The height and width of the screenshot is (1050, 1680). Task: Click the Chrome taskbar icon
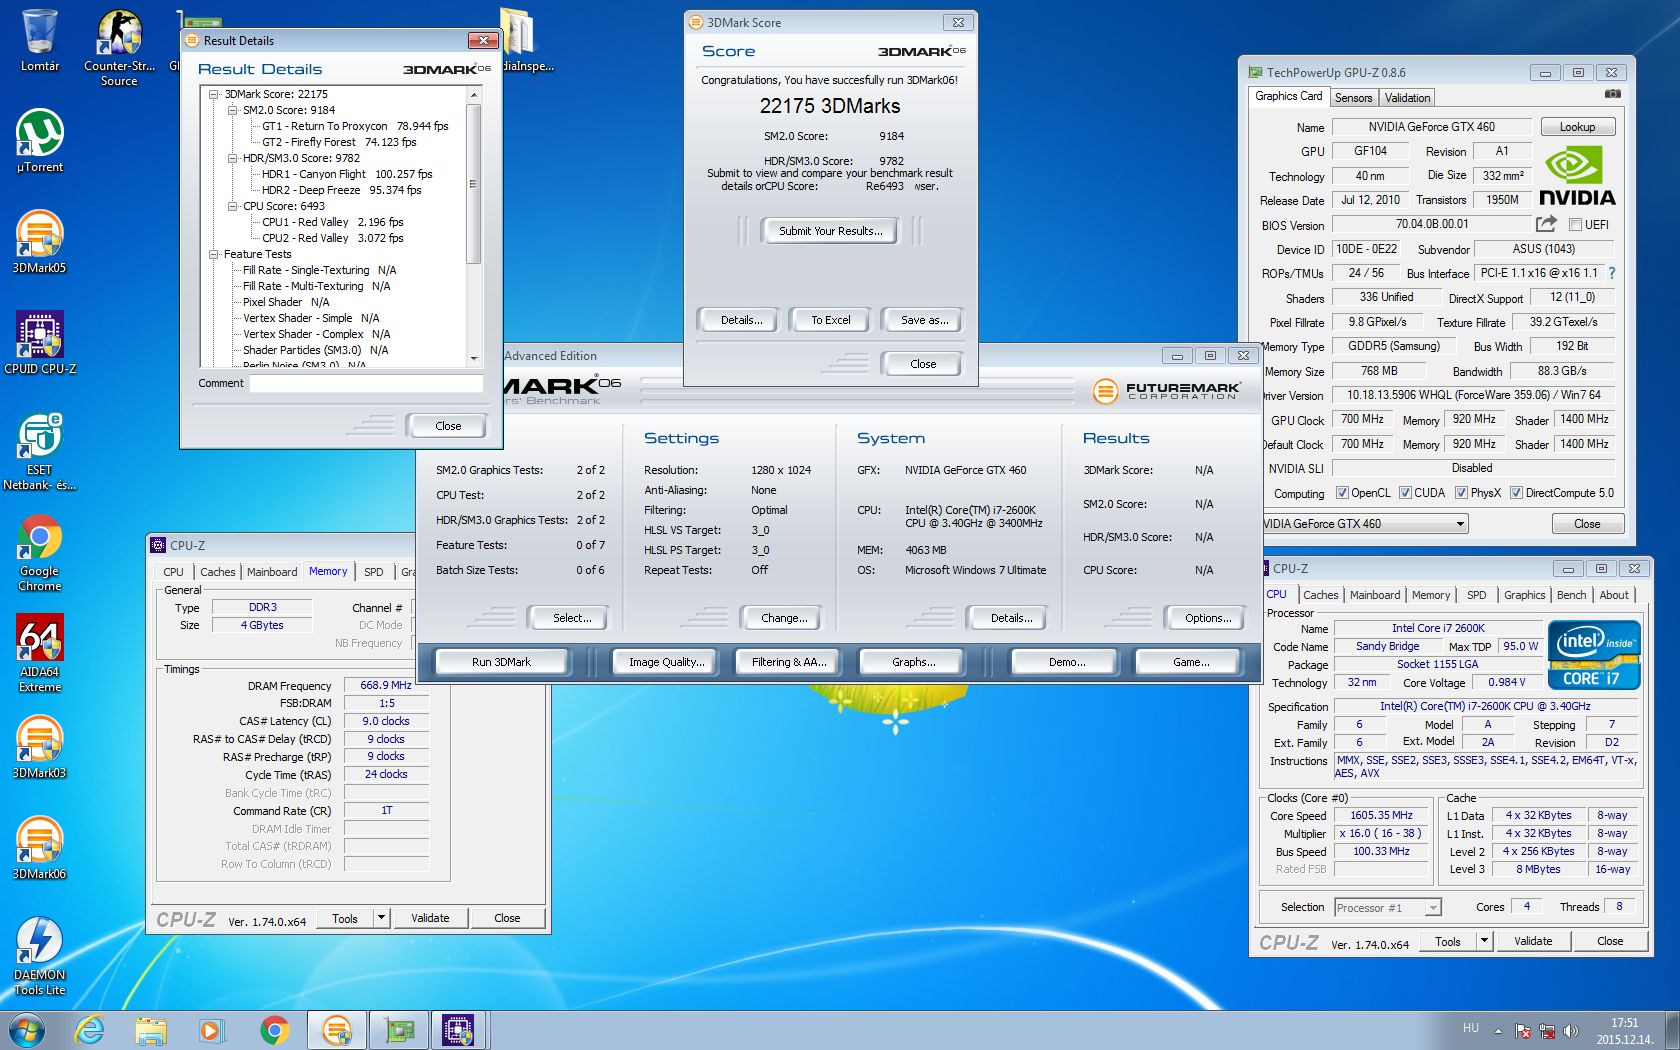274,1029
